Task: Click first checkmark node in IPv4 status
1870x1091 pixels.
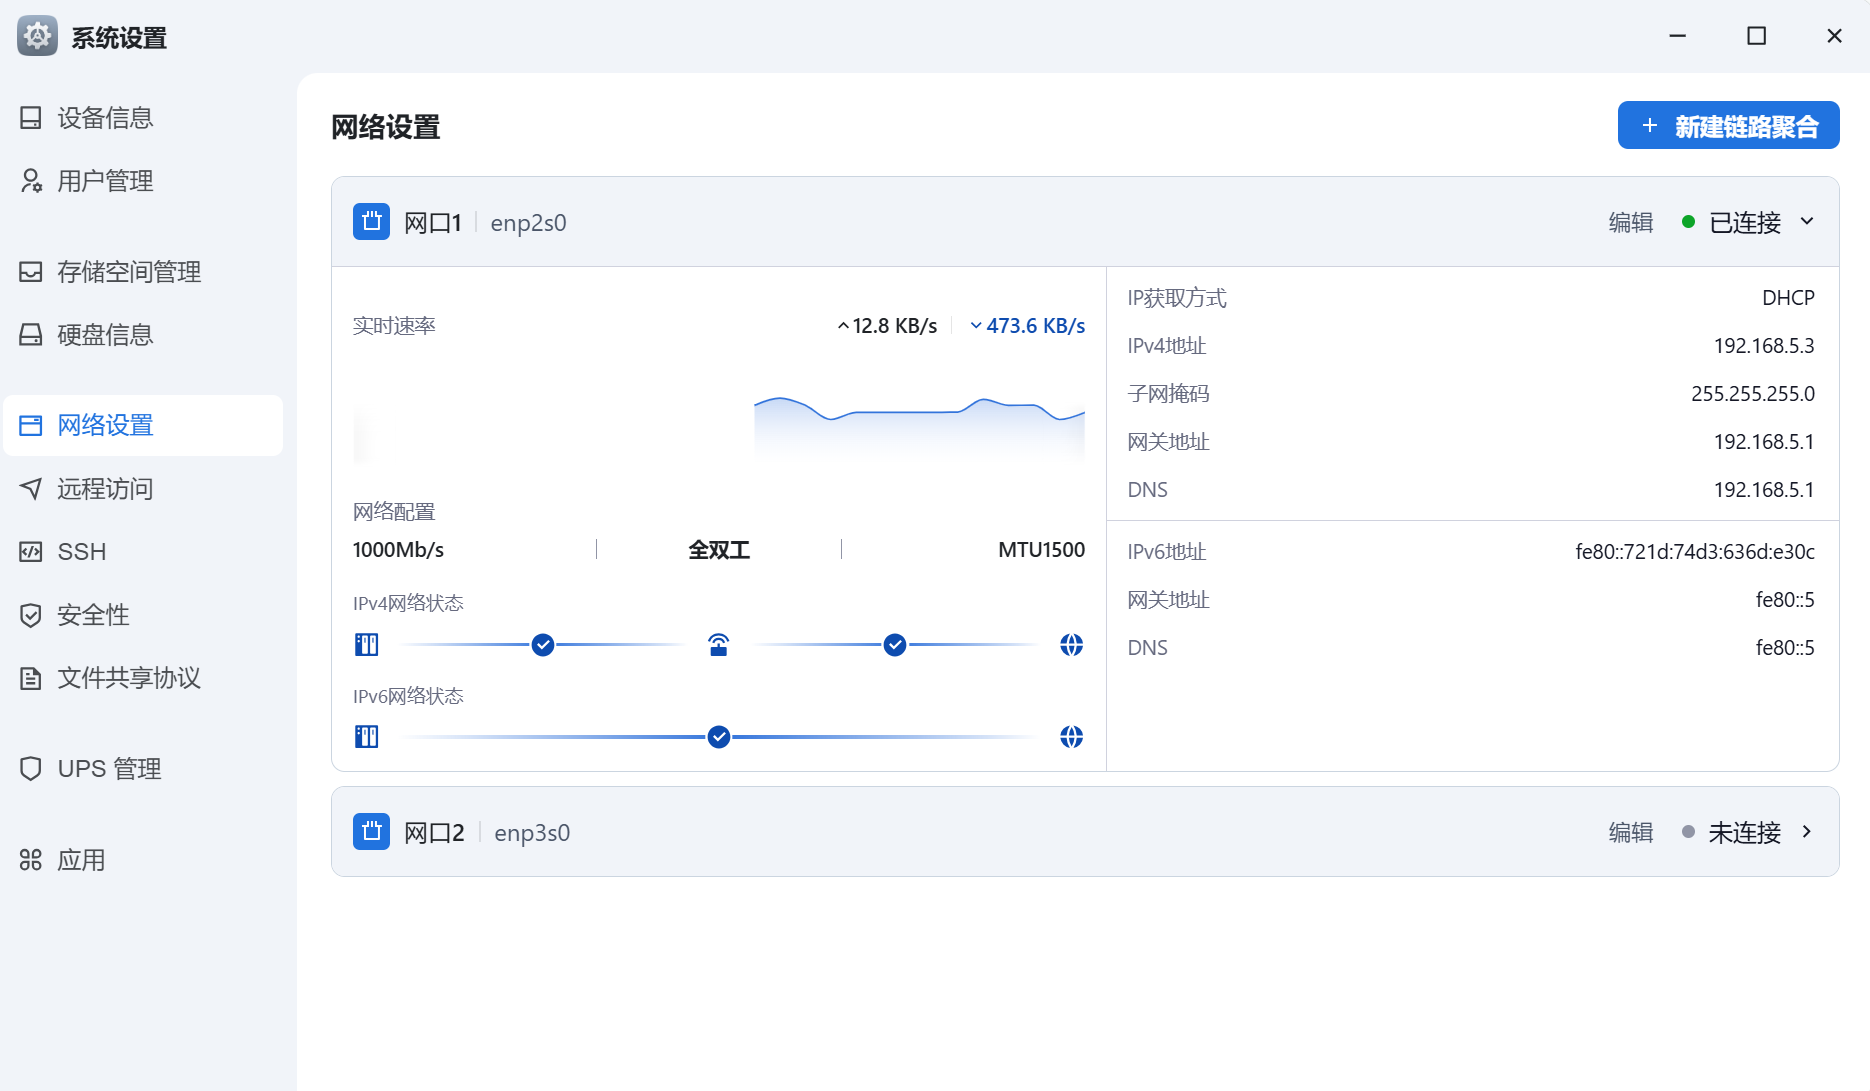Action: coord(543,645)
